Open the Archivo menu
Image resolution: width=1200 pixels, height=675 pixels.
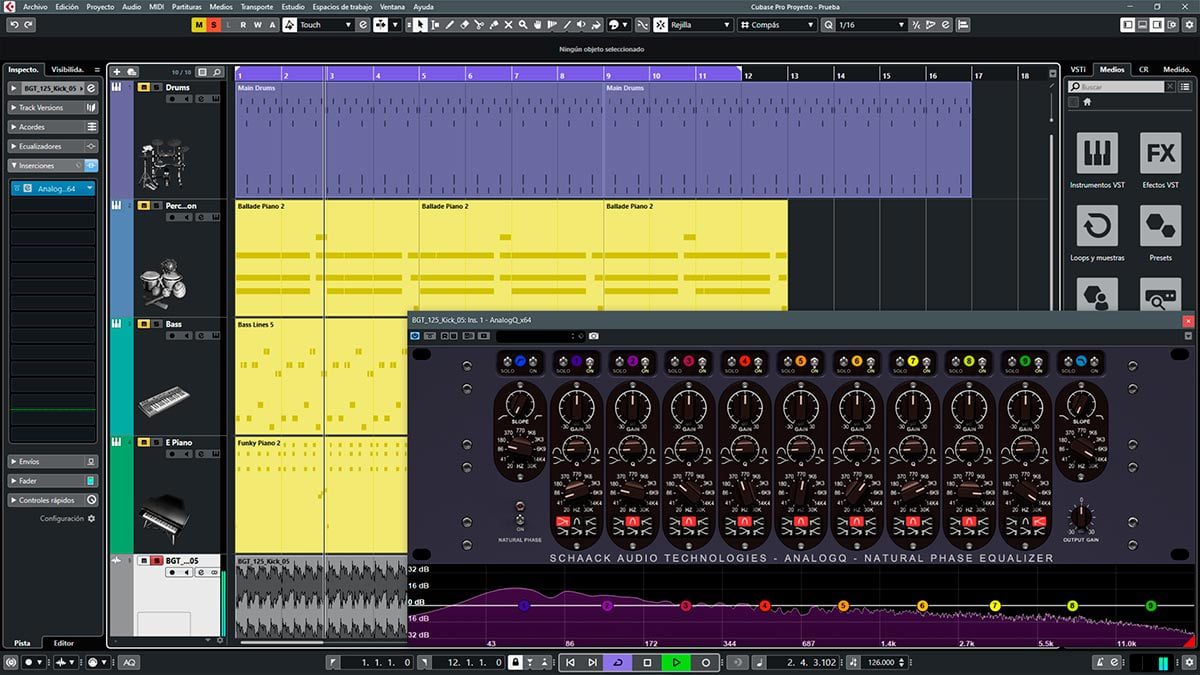click(34, 6)
